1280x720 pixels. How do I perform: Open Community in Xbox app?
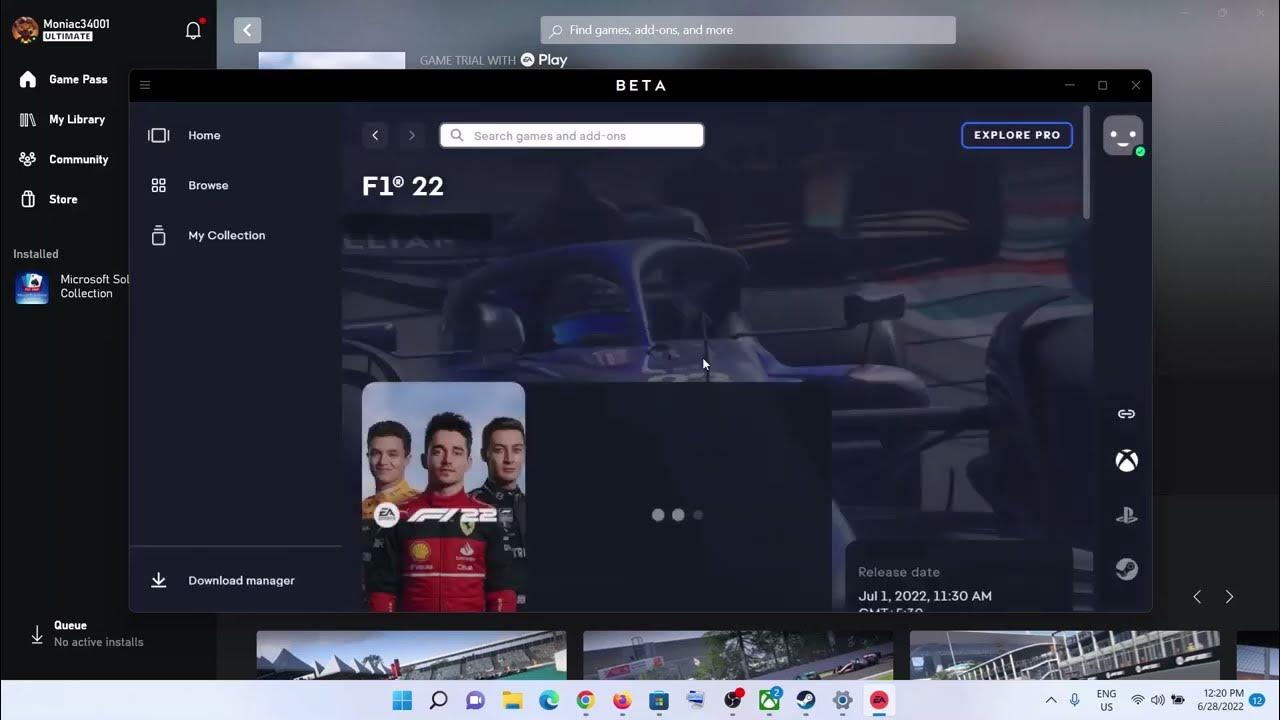point(64,159)
